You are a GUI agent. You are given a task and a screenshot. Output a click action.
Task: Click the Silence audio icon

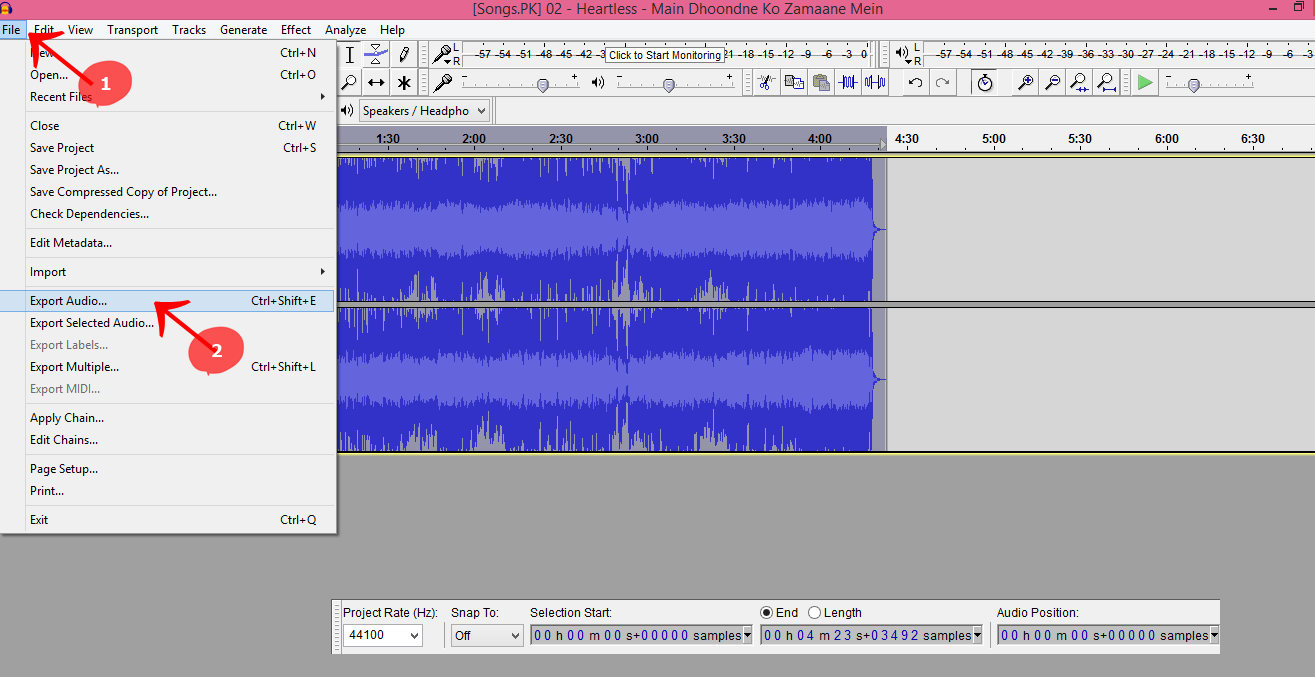tap(875, 83)
